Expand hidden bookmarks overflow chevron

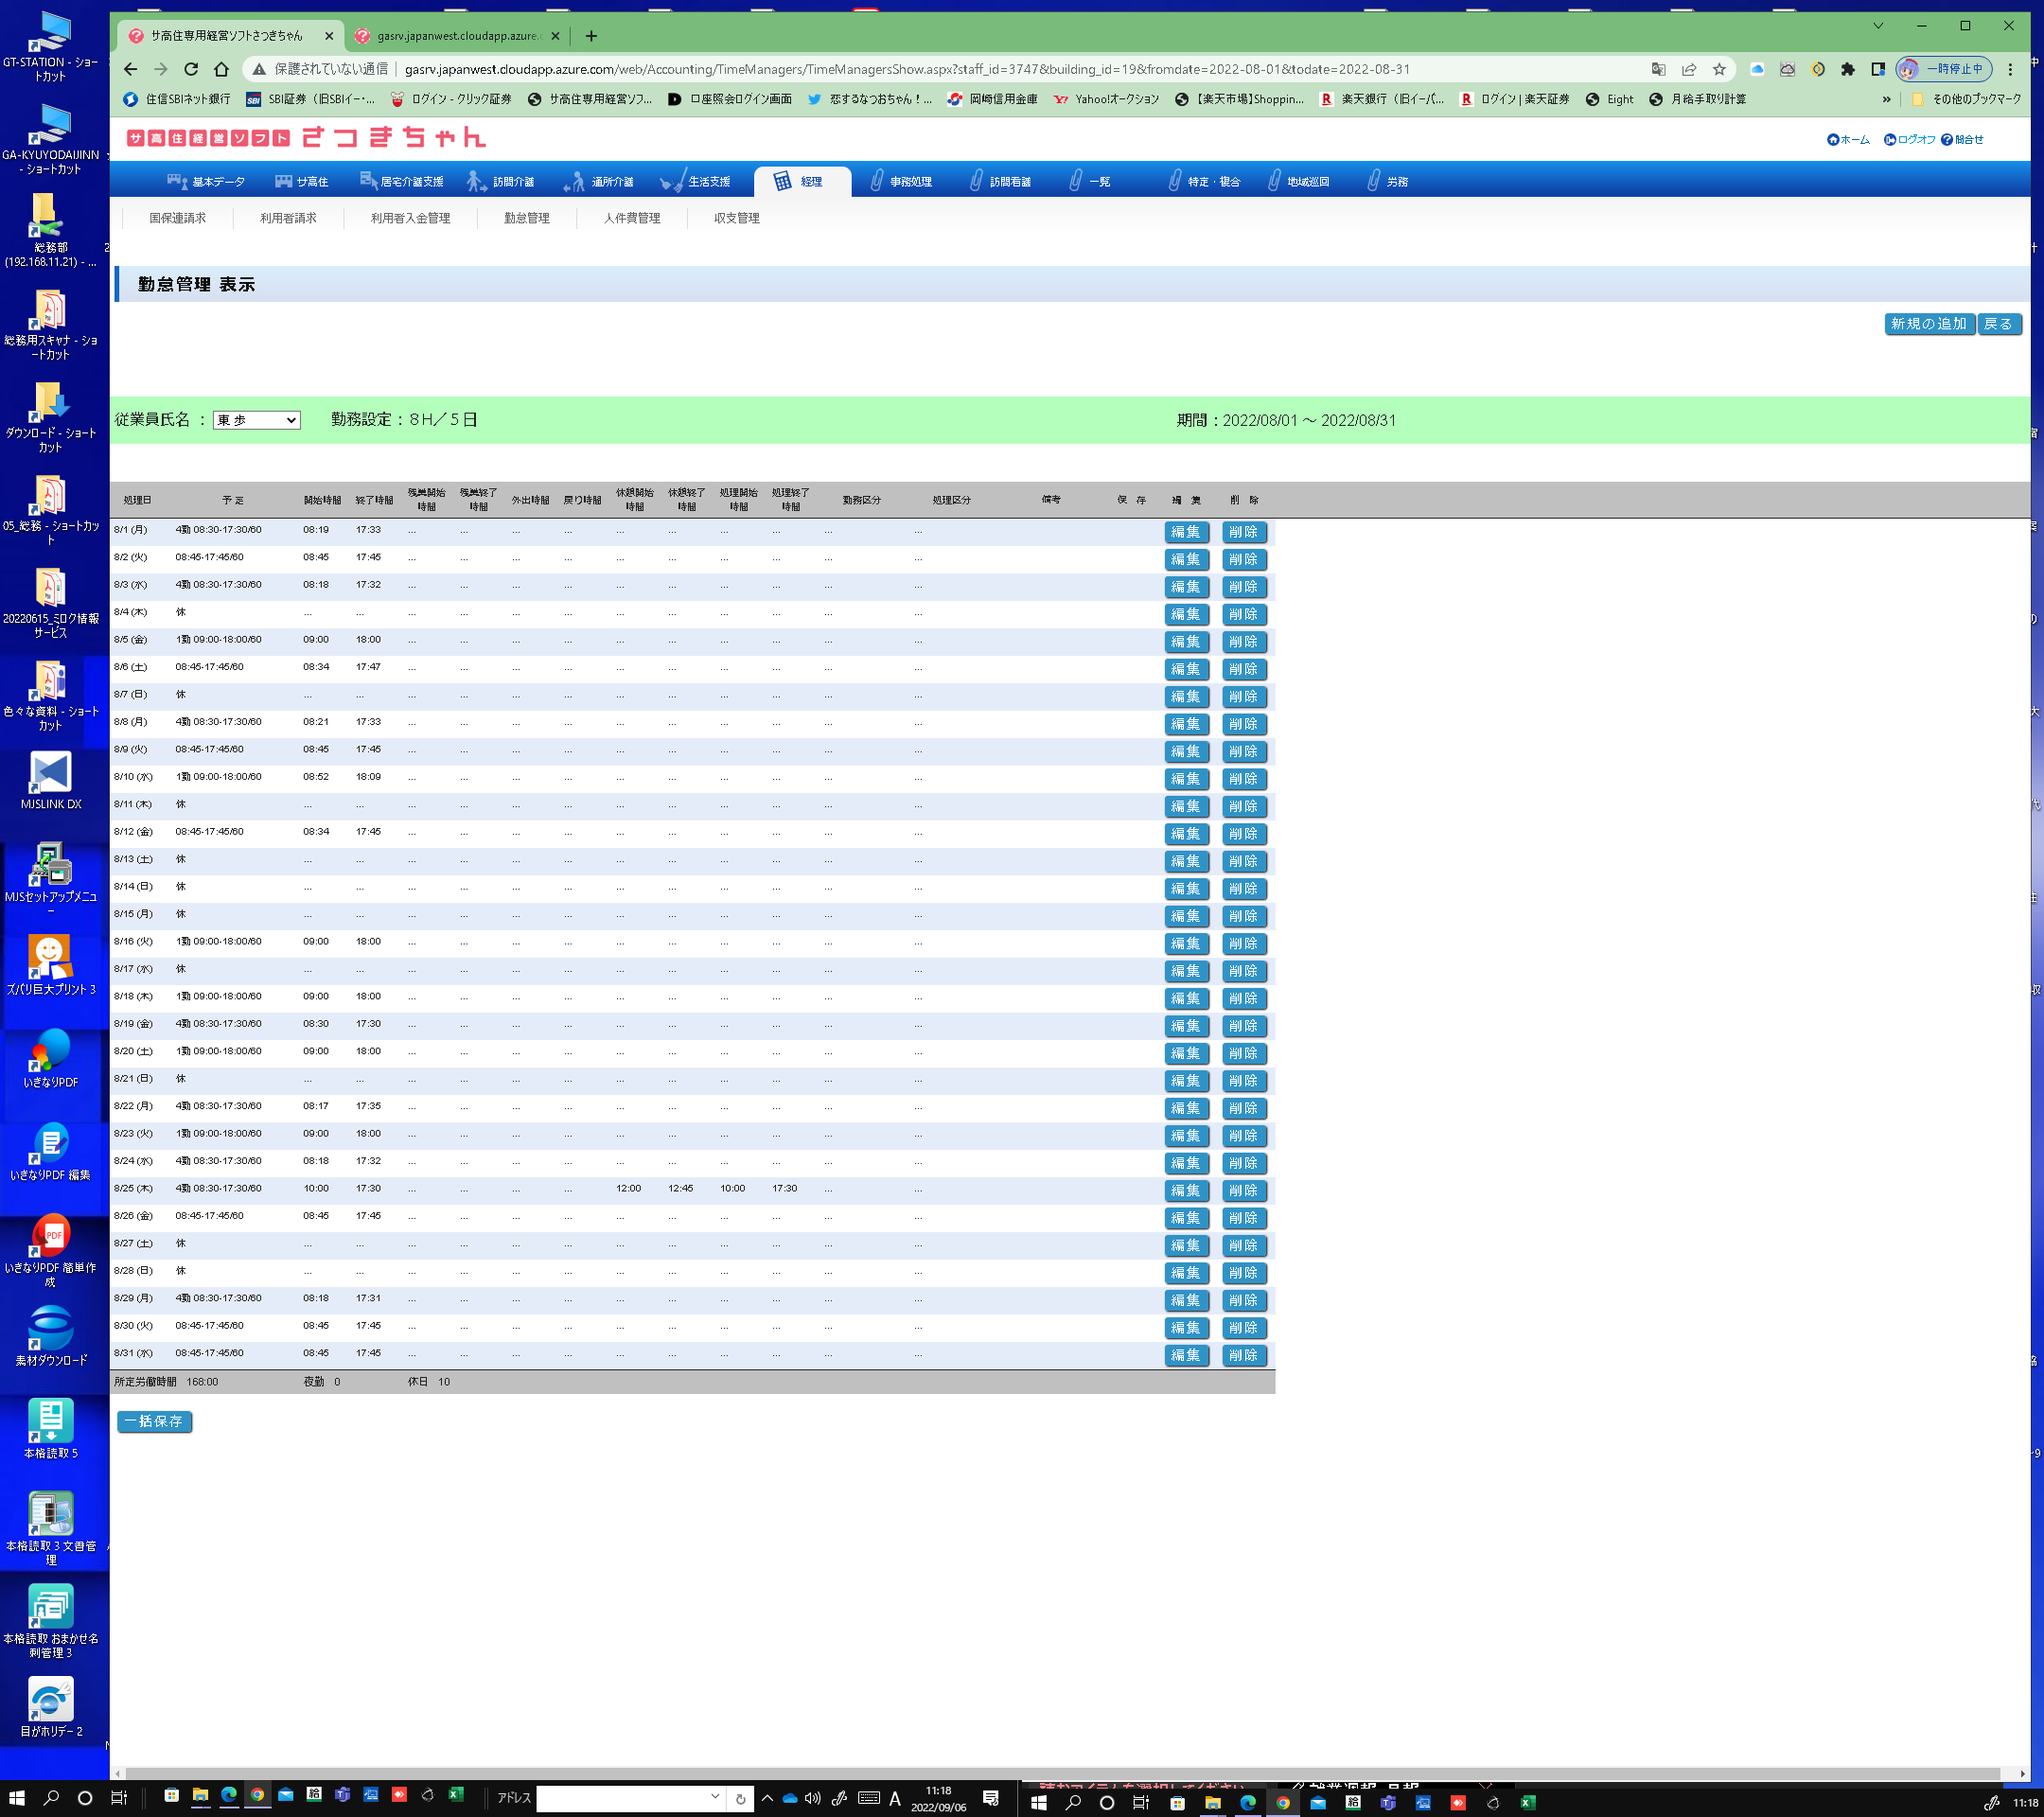(x=1886, y=99)
